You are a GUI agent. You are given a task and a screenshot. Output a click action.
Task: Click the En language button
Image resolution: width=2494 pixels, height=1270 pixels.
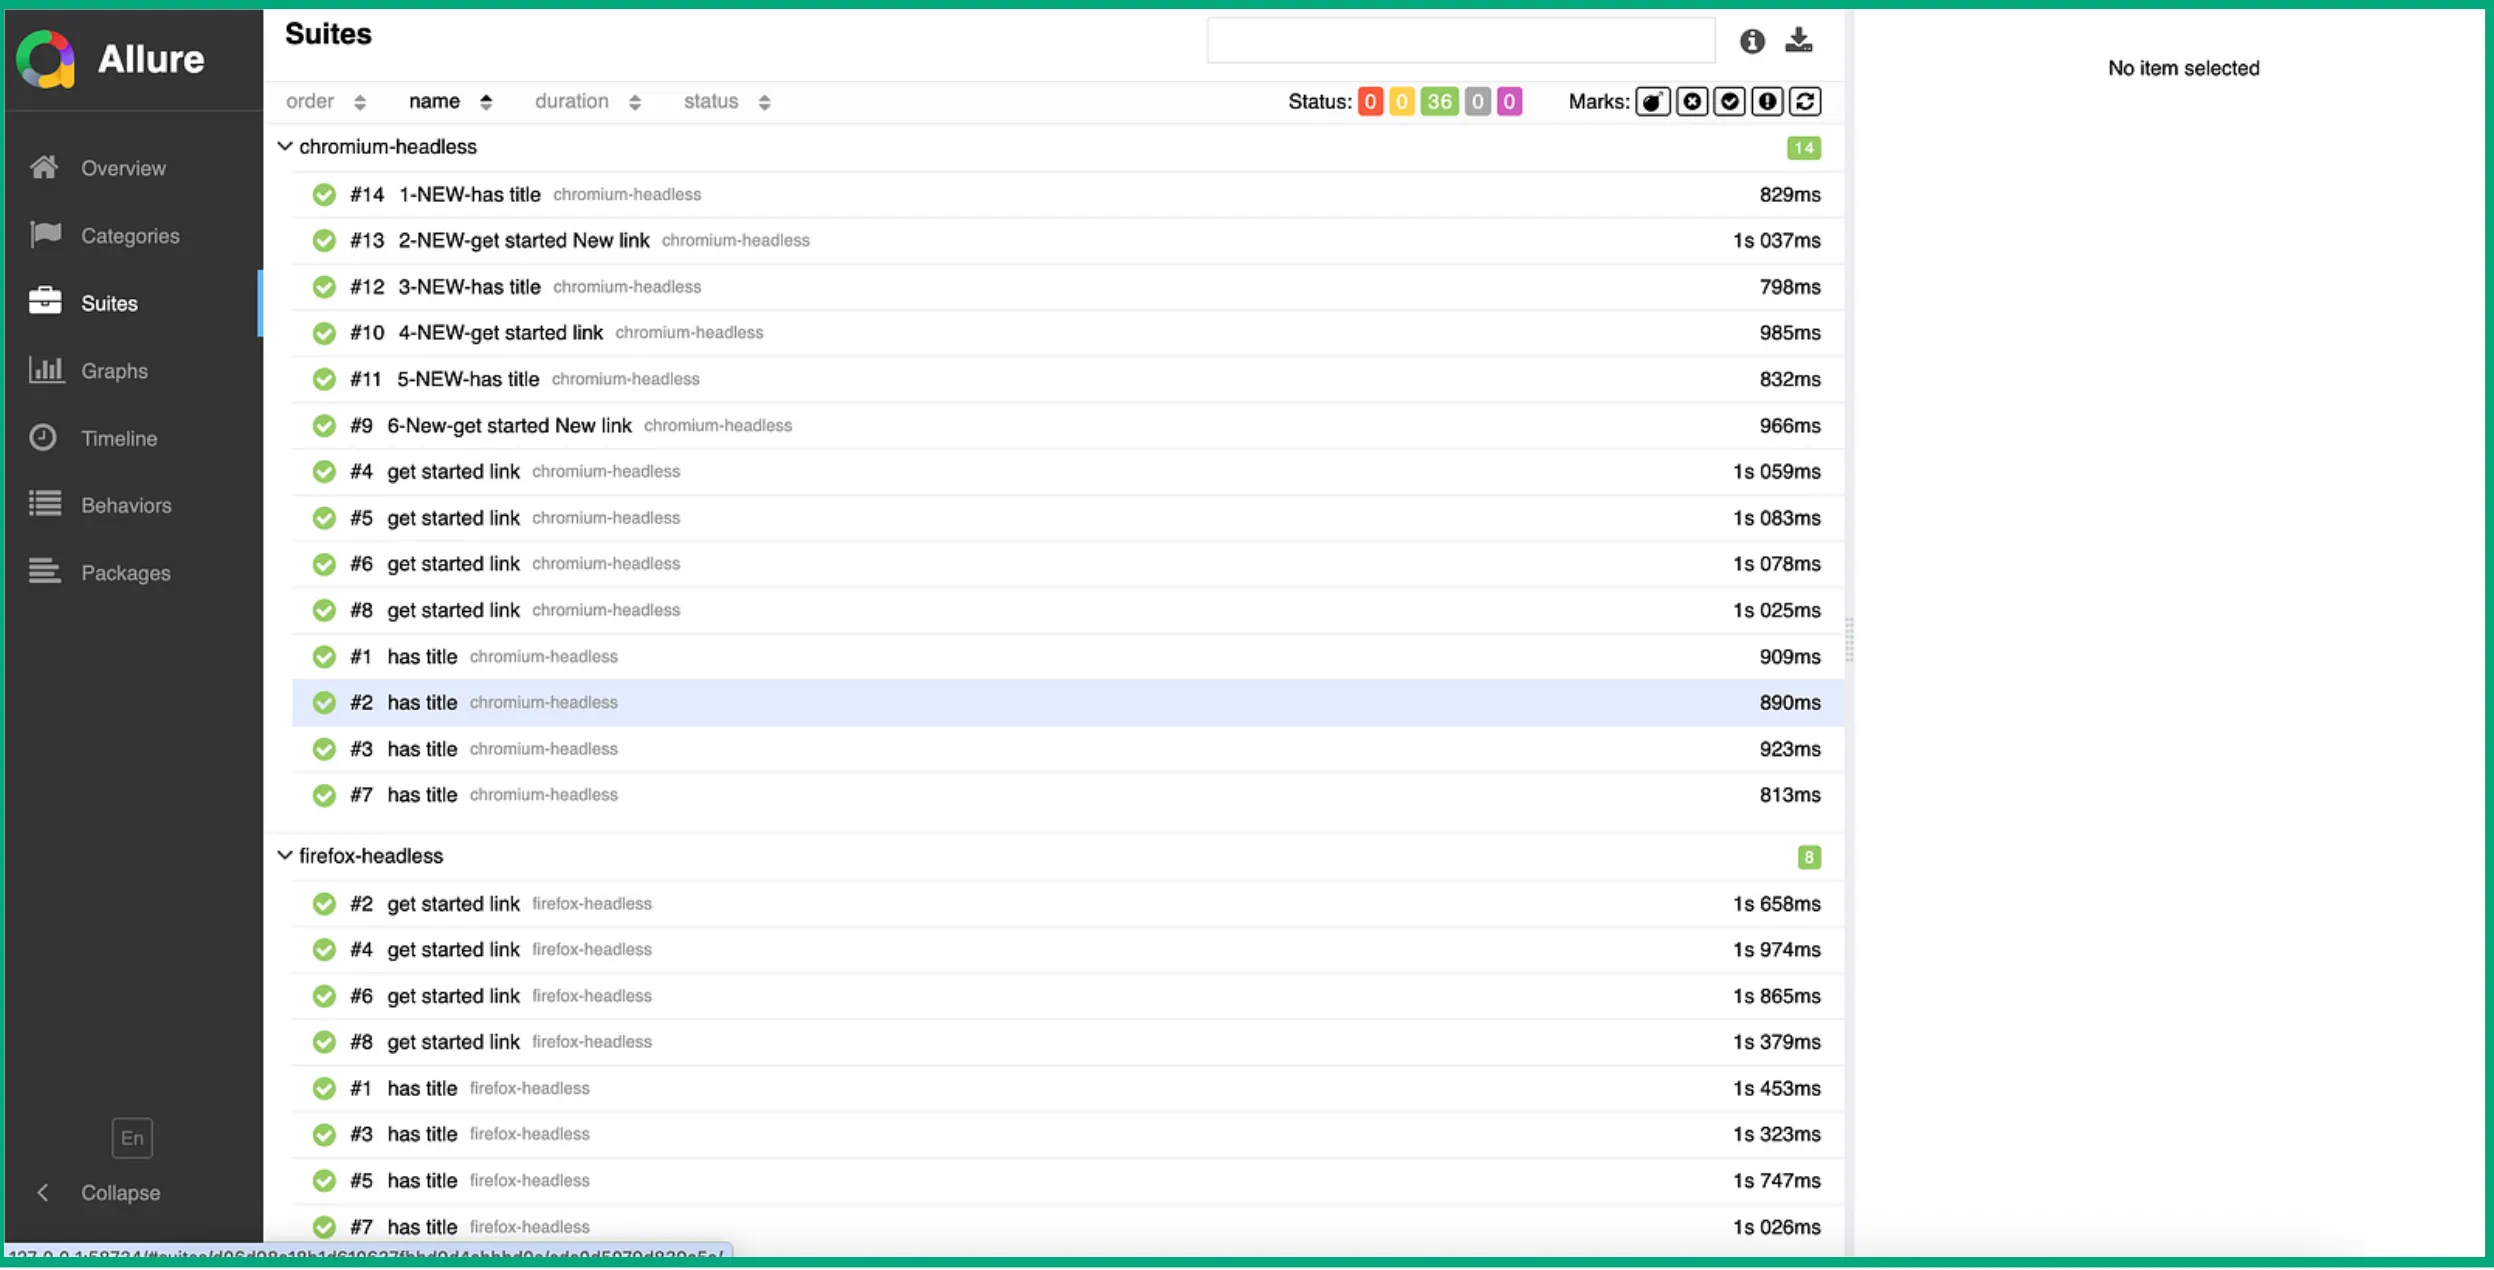(132, 1138)
